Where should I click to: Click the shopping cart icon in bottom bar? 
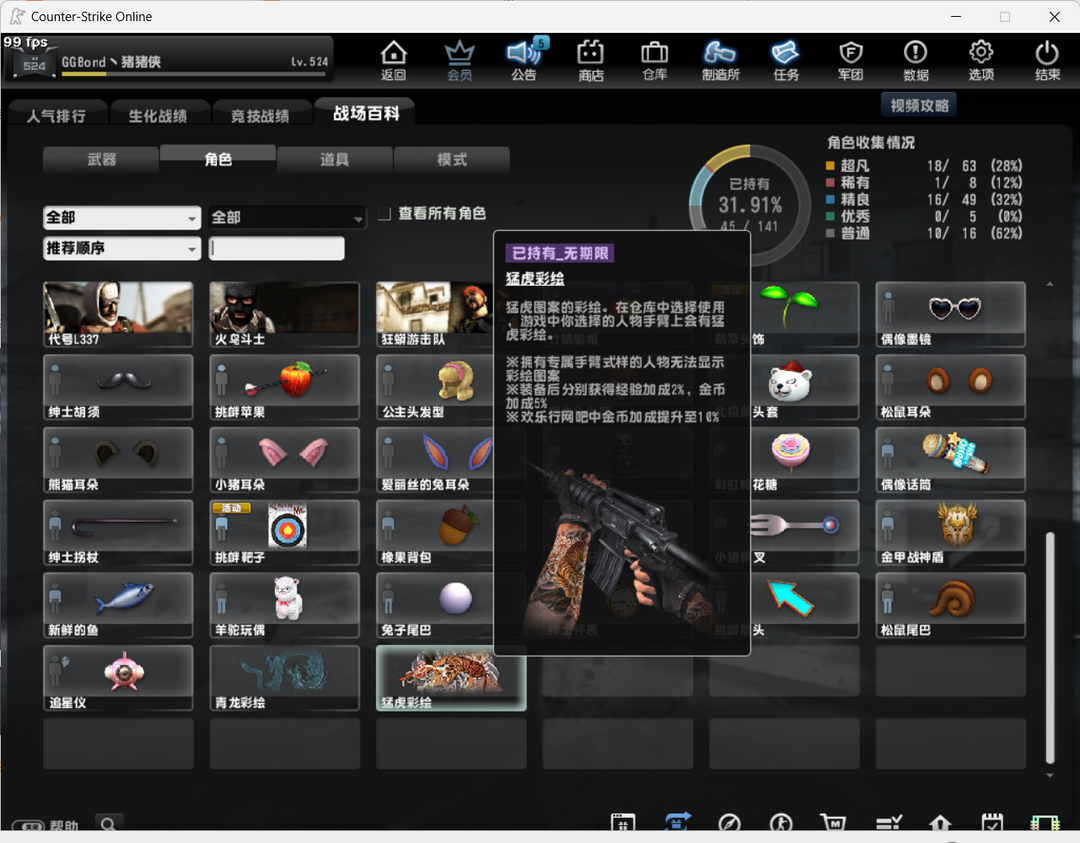(x=833, y=822)
